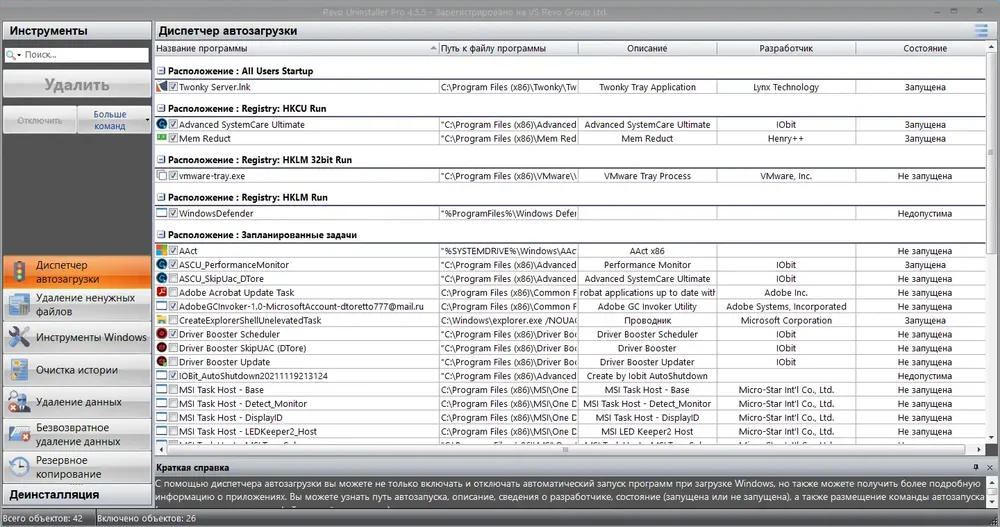Click the Driver Booster Update row icon
The height and width of the screenshot is (527, 1000).
(x=161, y=362)
